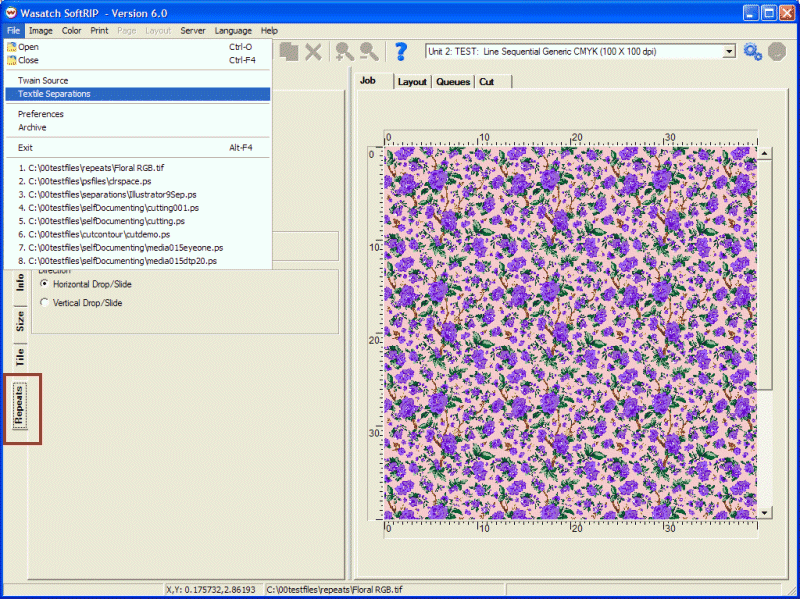Screen dimensions: 800x599
Task: Switch to the Cut tab
Action: tap(493, 82)
